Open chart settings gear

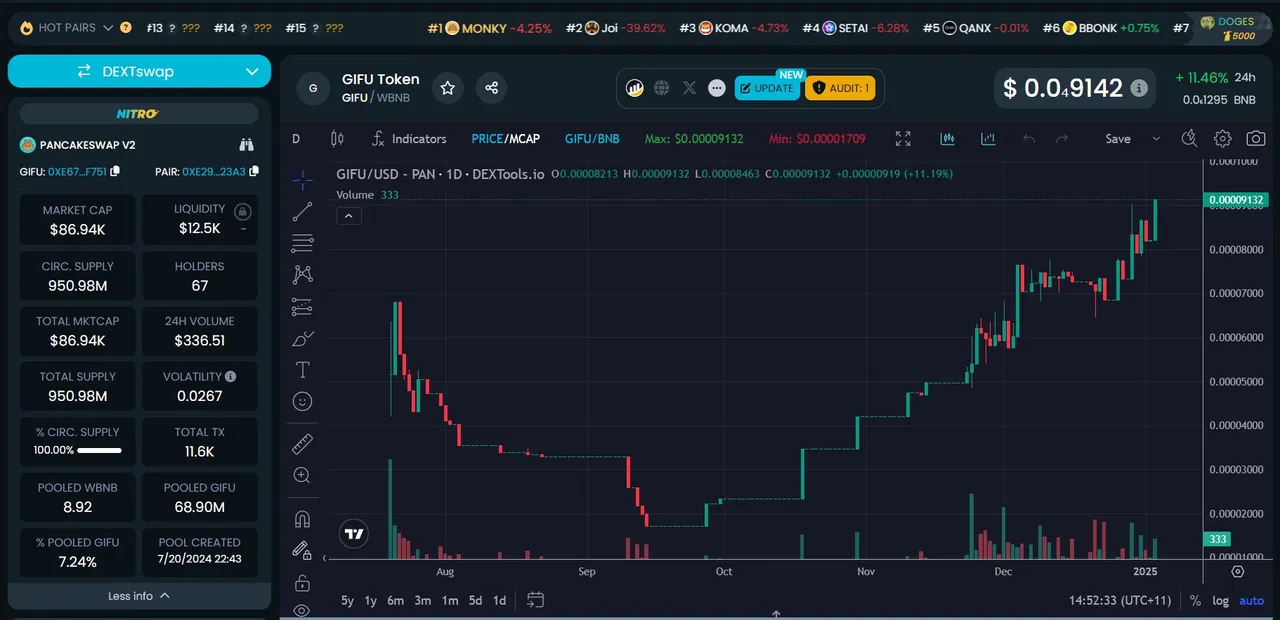click(1223, 139)
